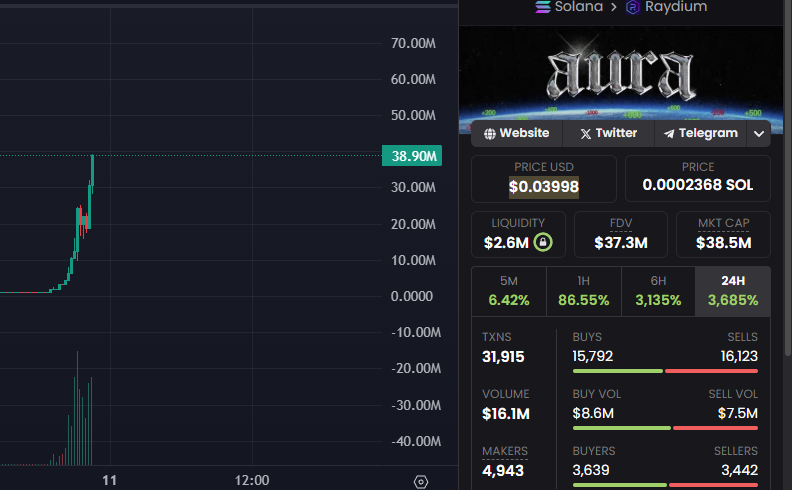
Task: Click the 0.0002368 SOL price box
Action: tap(698, 179)
